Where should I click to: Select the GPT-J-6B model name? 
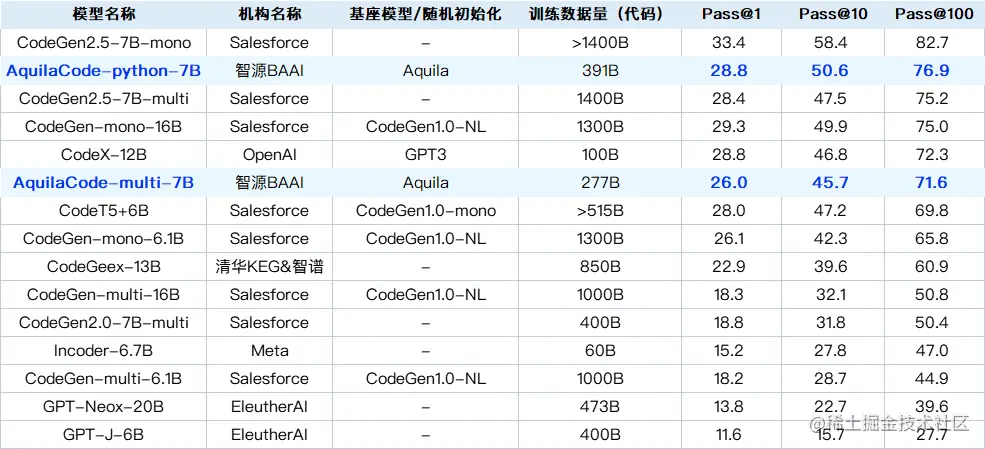pos(104,435)
